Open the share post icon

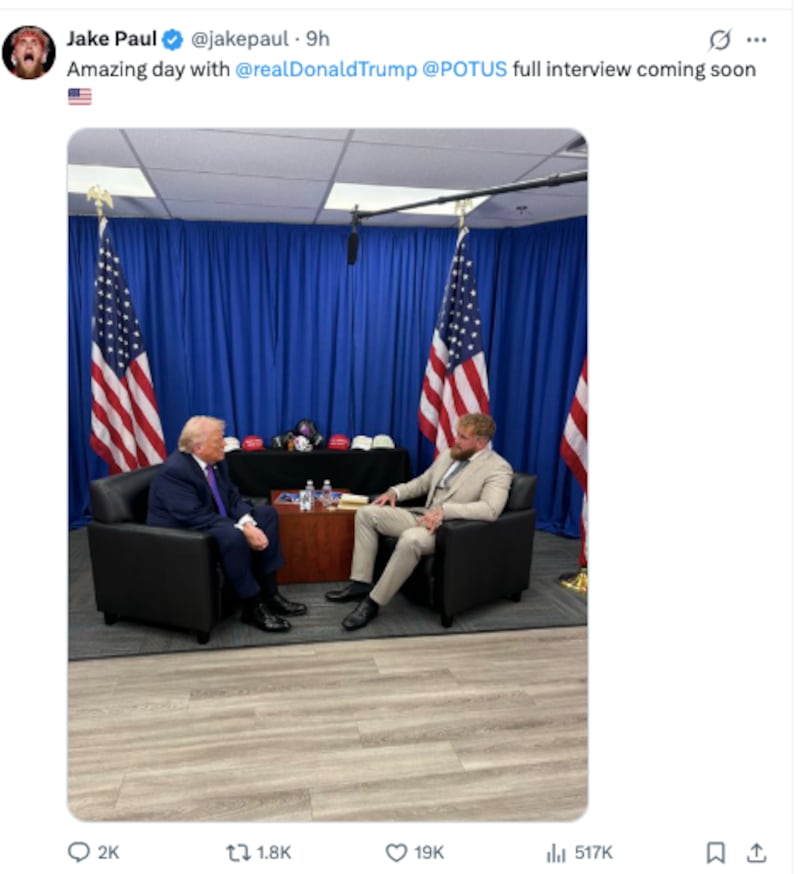pos(756,853)
